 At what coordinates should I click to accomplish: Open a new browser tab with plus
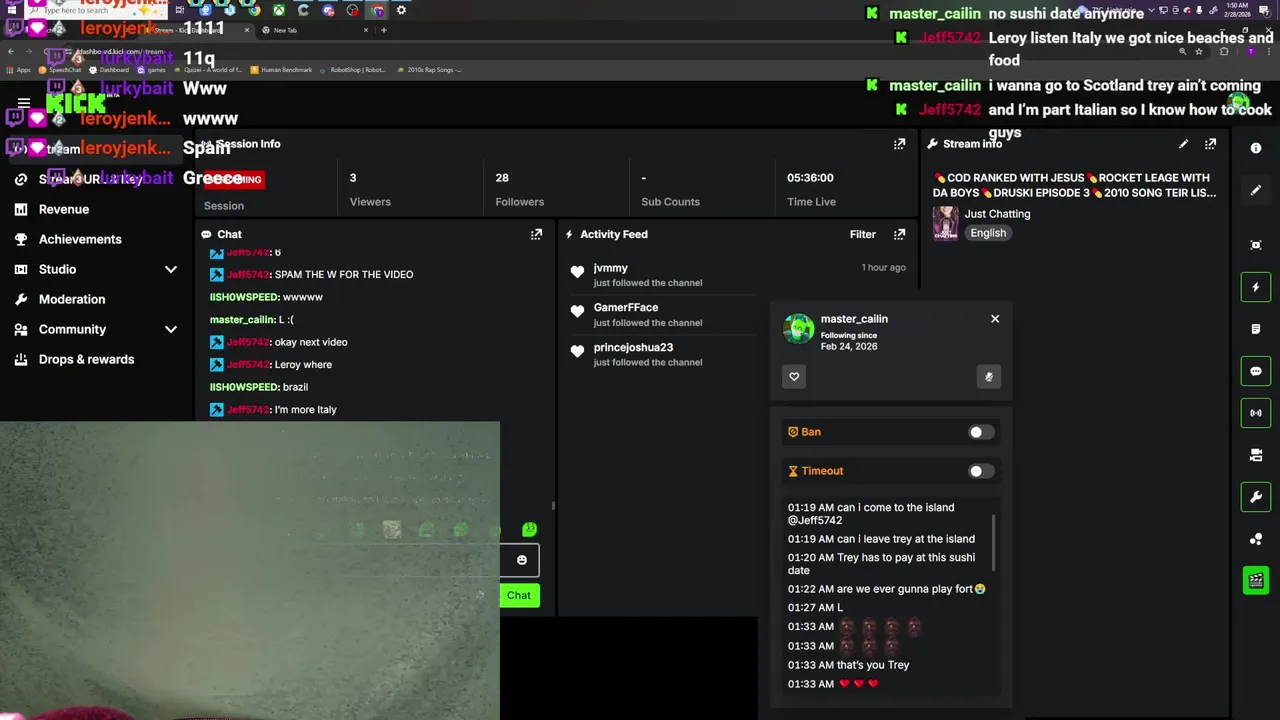click(x=384, y=30)
